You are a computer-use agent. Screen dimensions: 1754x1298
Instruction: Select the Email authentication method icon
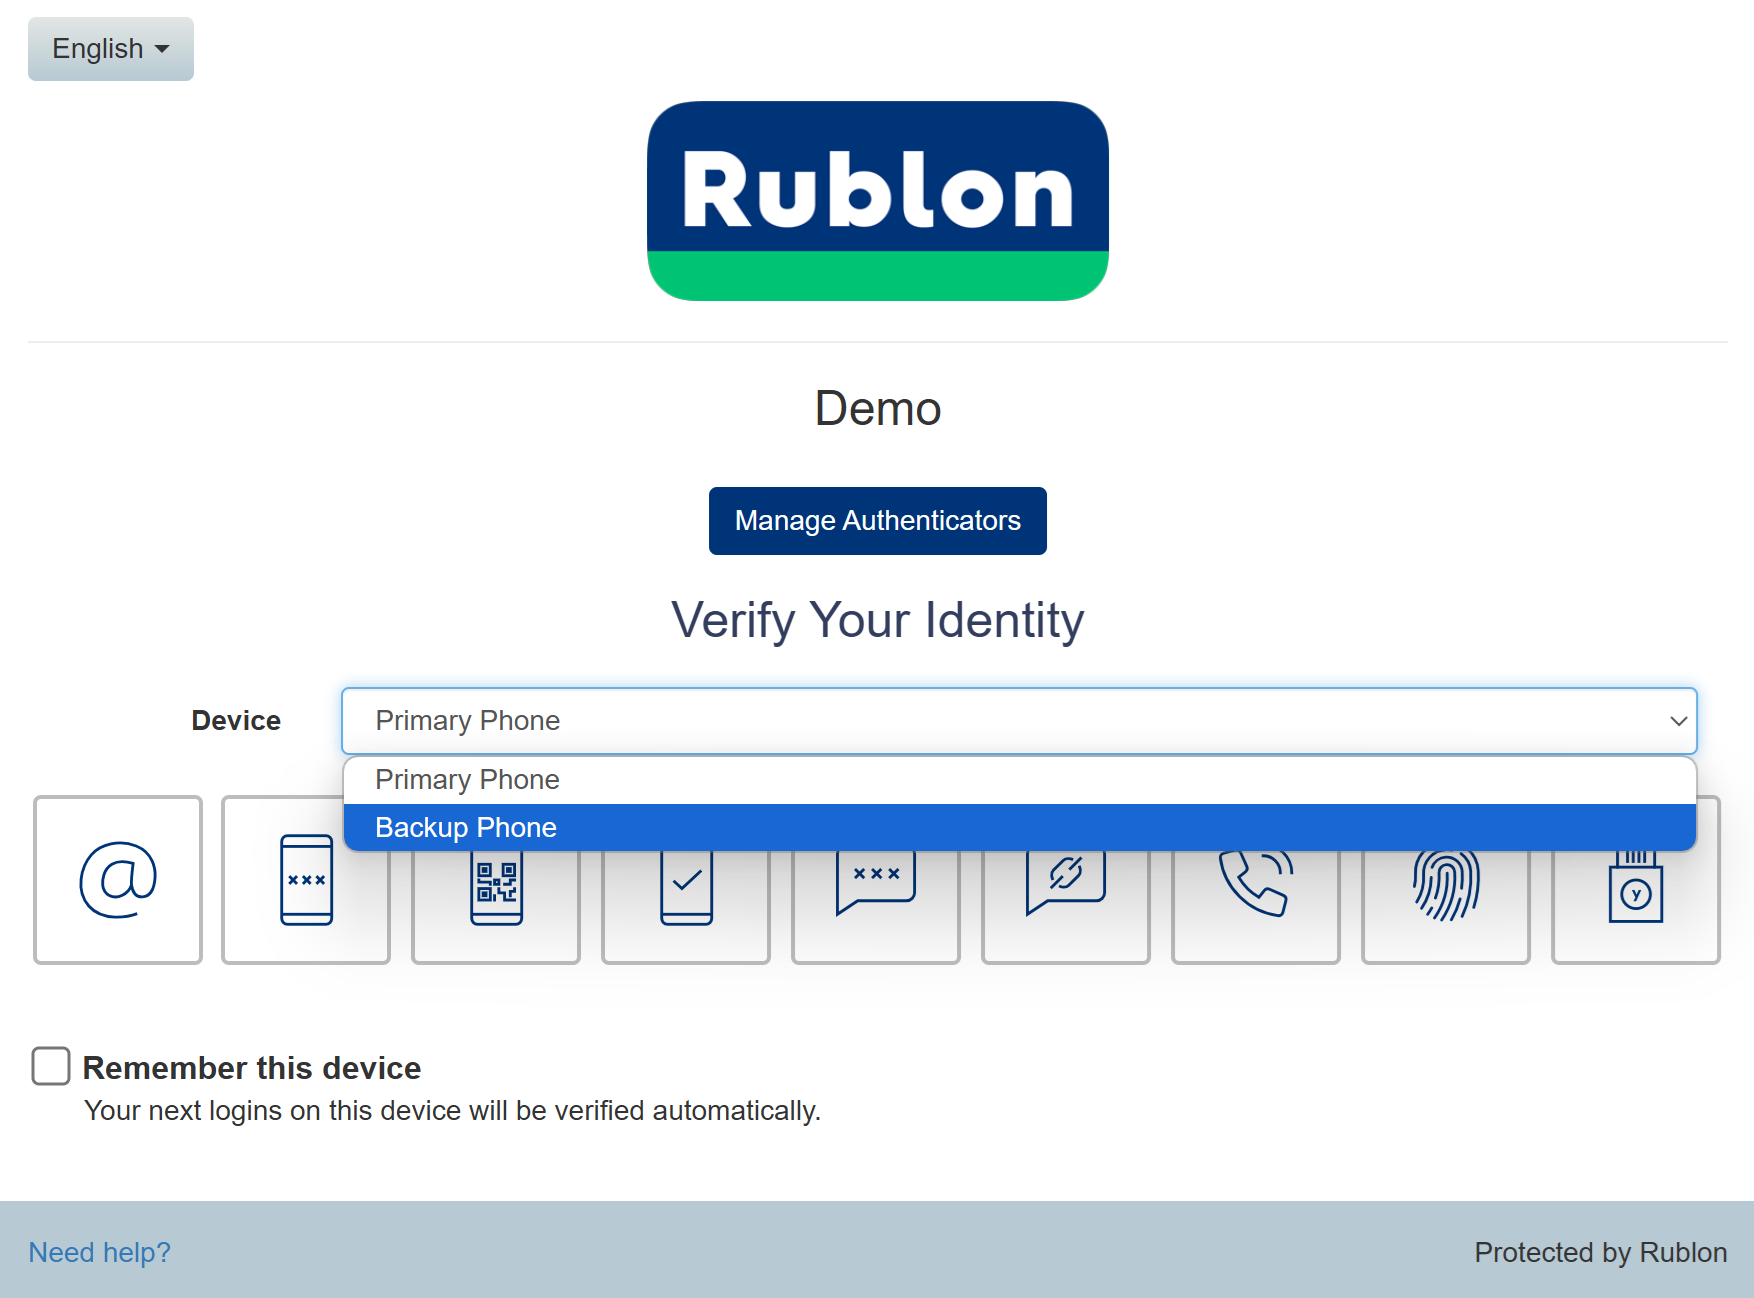pyautogui.click(x=118, y=880)
